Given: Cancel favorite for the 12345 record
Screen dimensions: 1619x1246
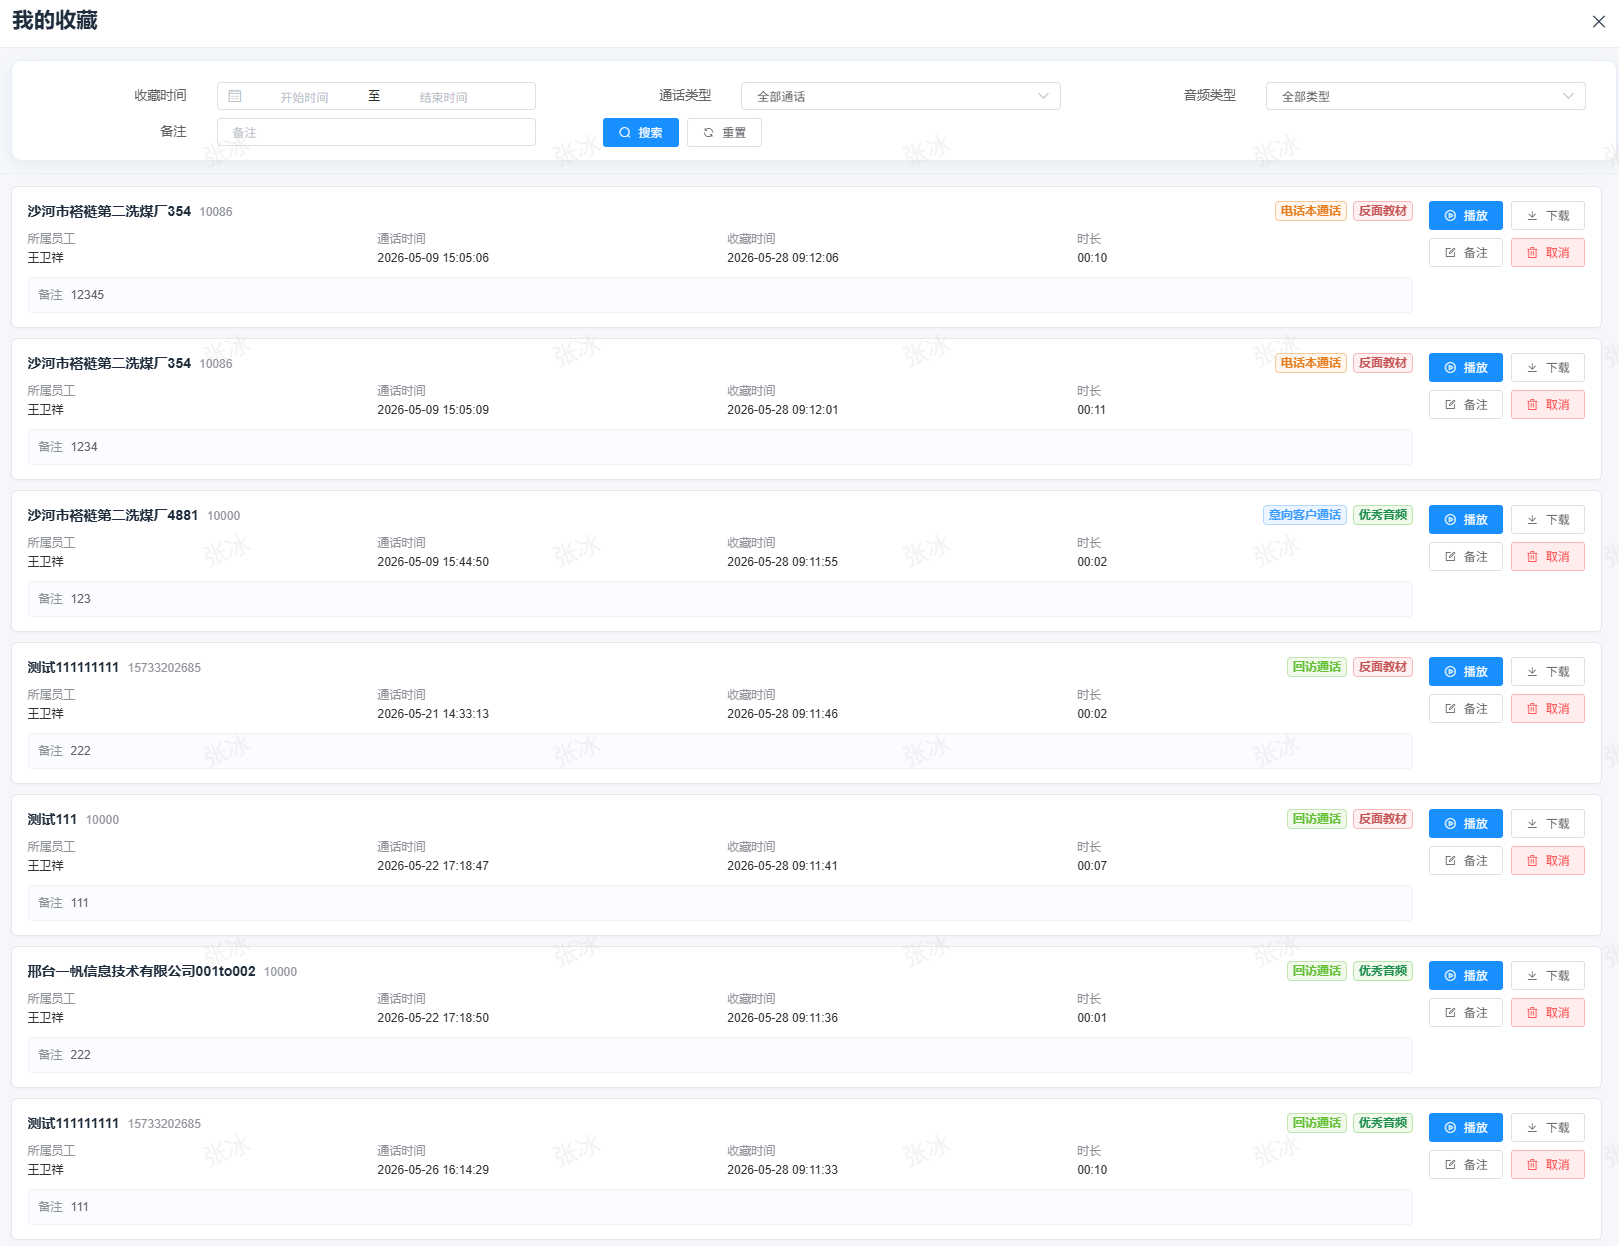Looking at the screenshot, I should tap(1547, 252).
